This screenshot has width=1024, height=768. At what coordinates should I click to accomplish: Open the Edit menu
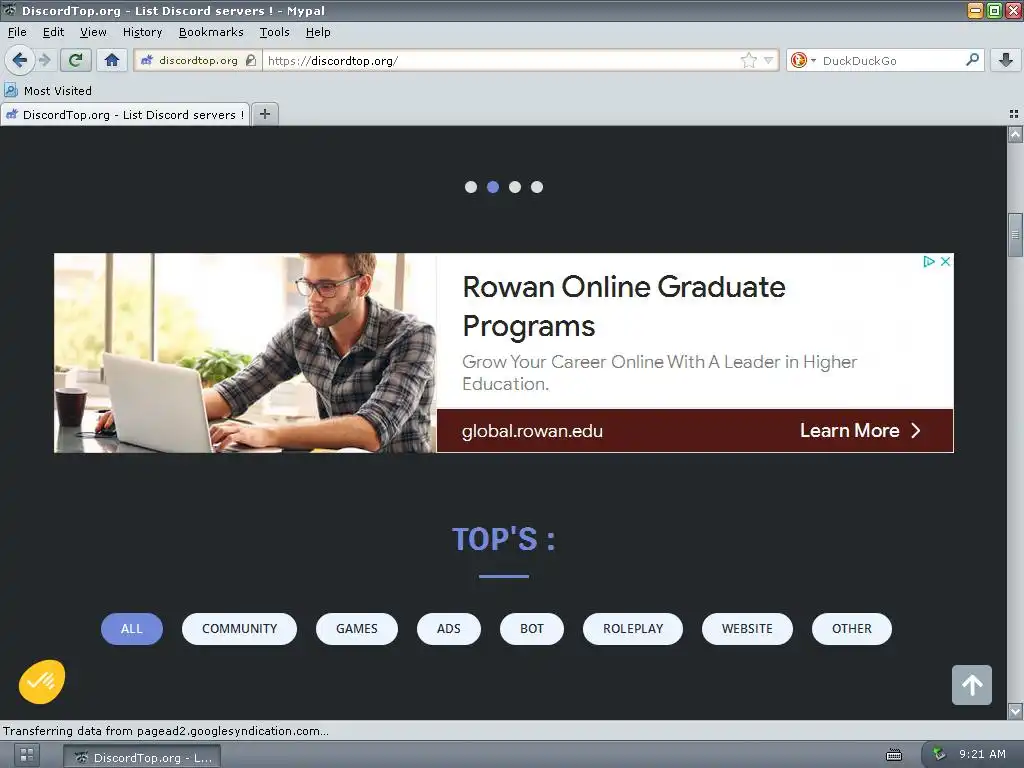(x=53, y=32)
